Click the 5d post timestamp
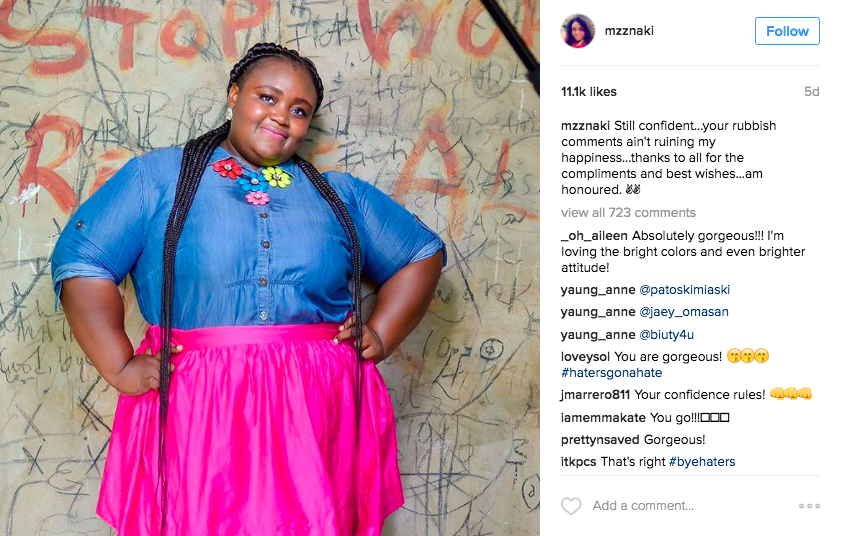The image size is (841, 536). click(x=812, y=92)
